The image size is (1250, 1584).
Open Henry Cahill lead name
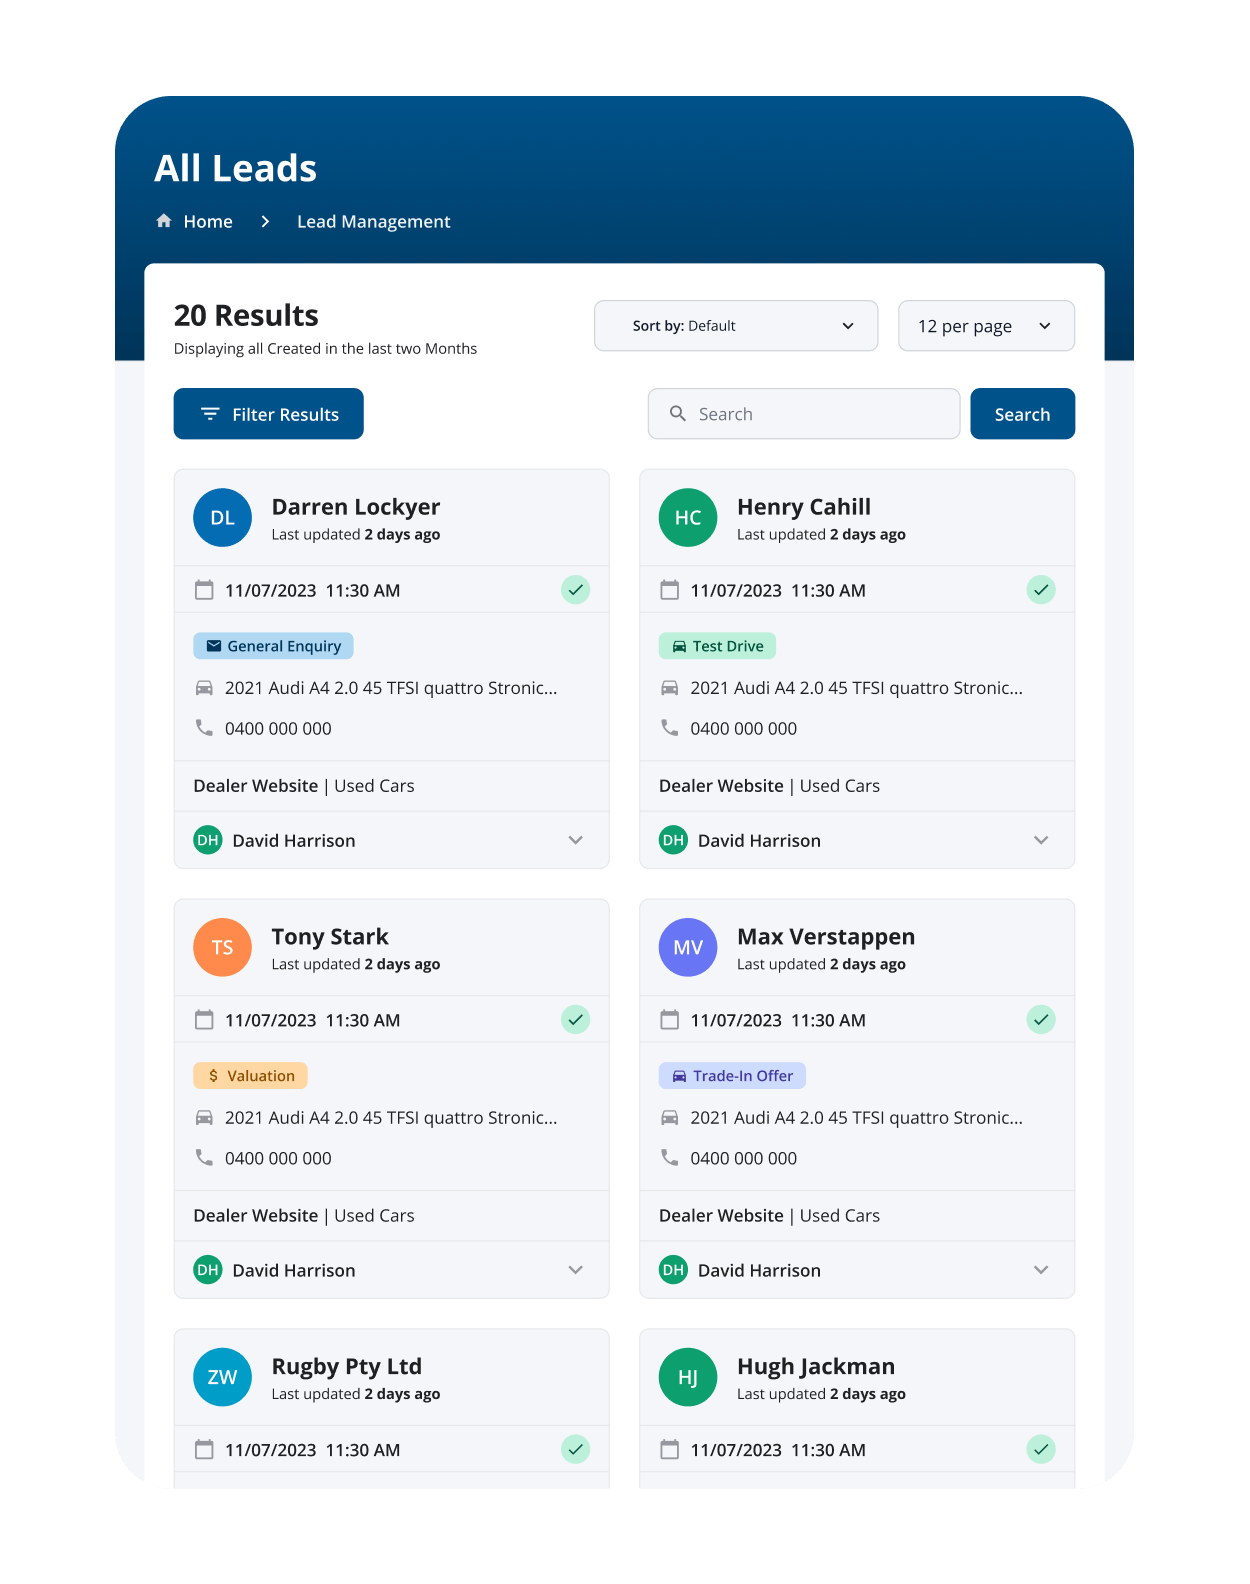[804, 507]
